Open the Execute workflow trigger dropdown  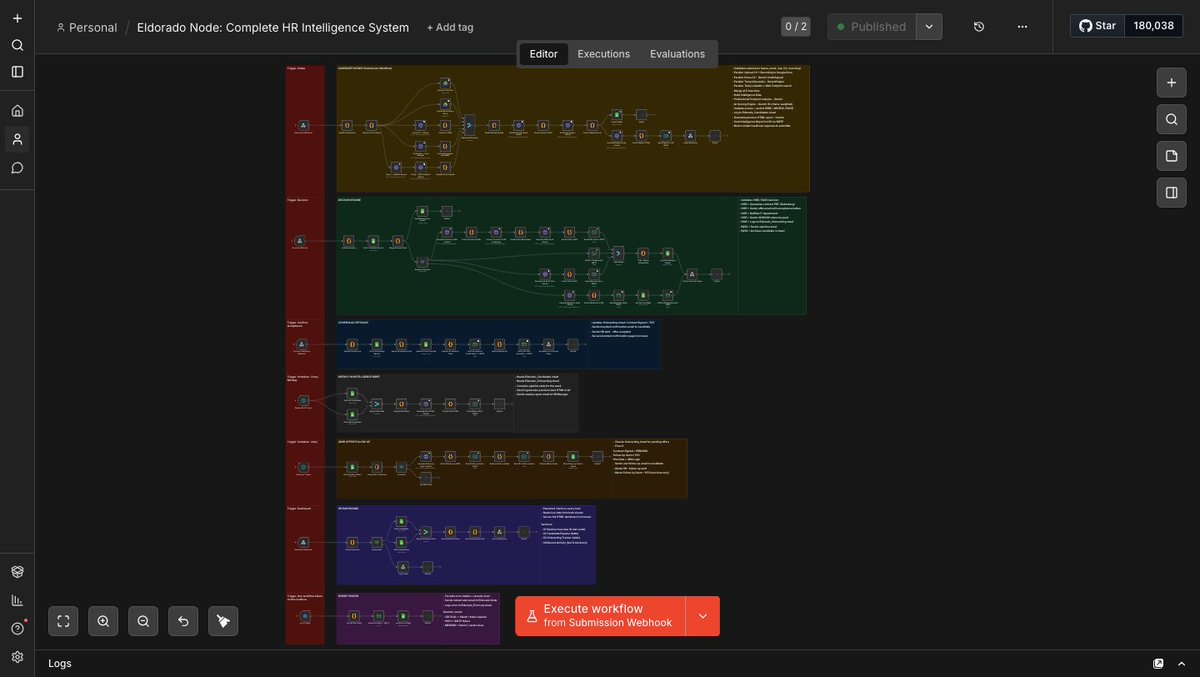pos(702,616)
